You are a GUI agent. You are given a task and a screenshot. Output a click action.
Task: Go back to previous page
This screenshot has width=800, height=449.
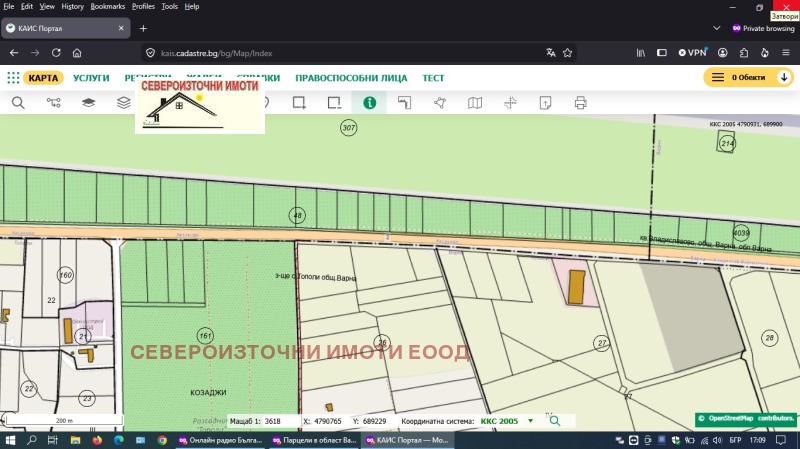point(14,53)
